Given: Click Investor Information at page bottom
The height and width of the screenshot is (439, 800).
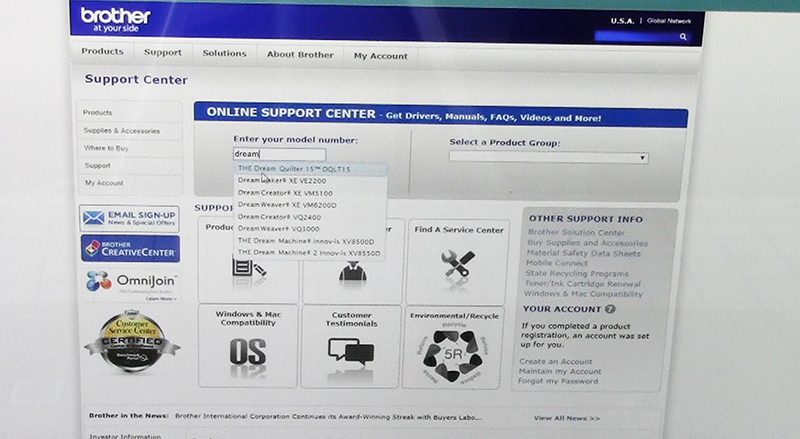Looking at the screenshot, I should tap(125, 436).
